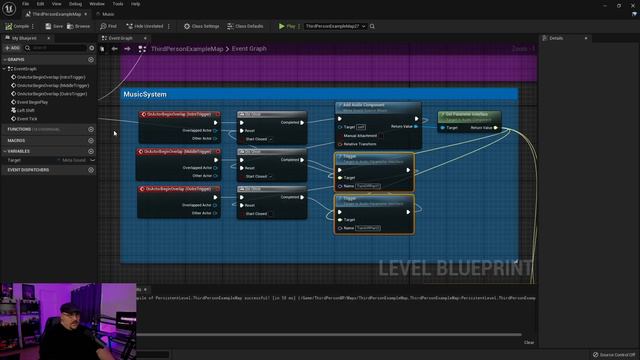Image resolution: width=640 pixels, height=360 pixels.
Task: Open Find in blueprint search
Action: (108, 26)
